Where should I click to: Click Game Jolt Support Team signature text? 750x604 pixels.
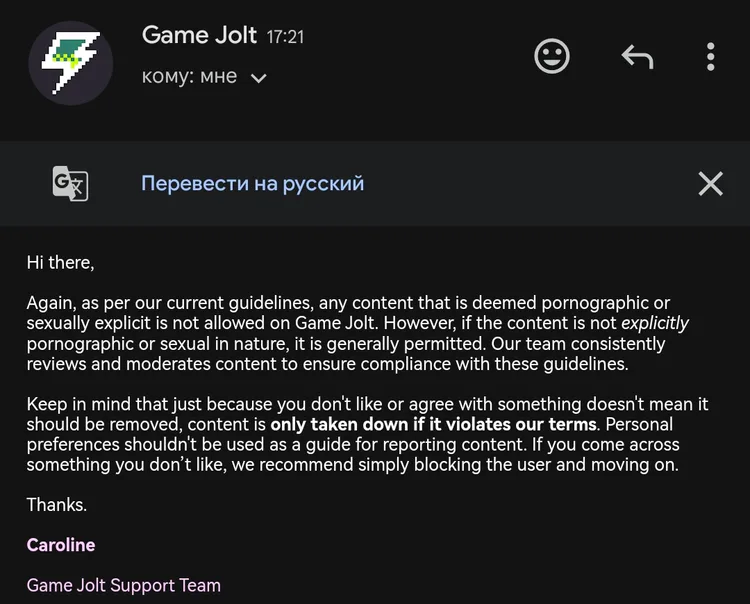(x=124, y=585)
